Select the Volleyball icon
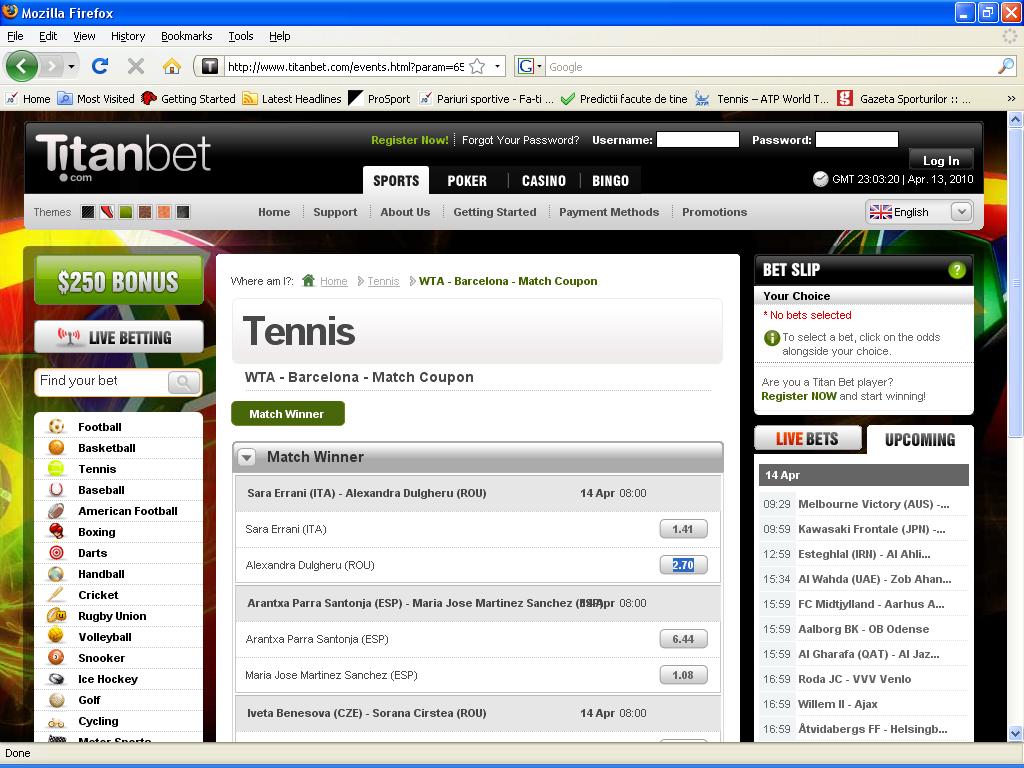1024x768 pixels. click(57, 636)
